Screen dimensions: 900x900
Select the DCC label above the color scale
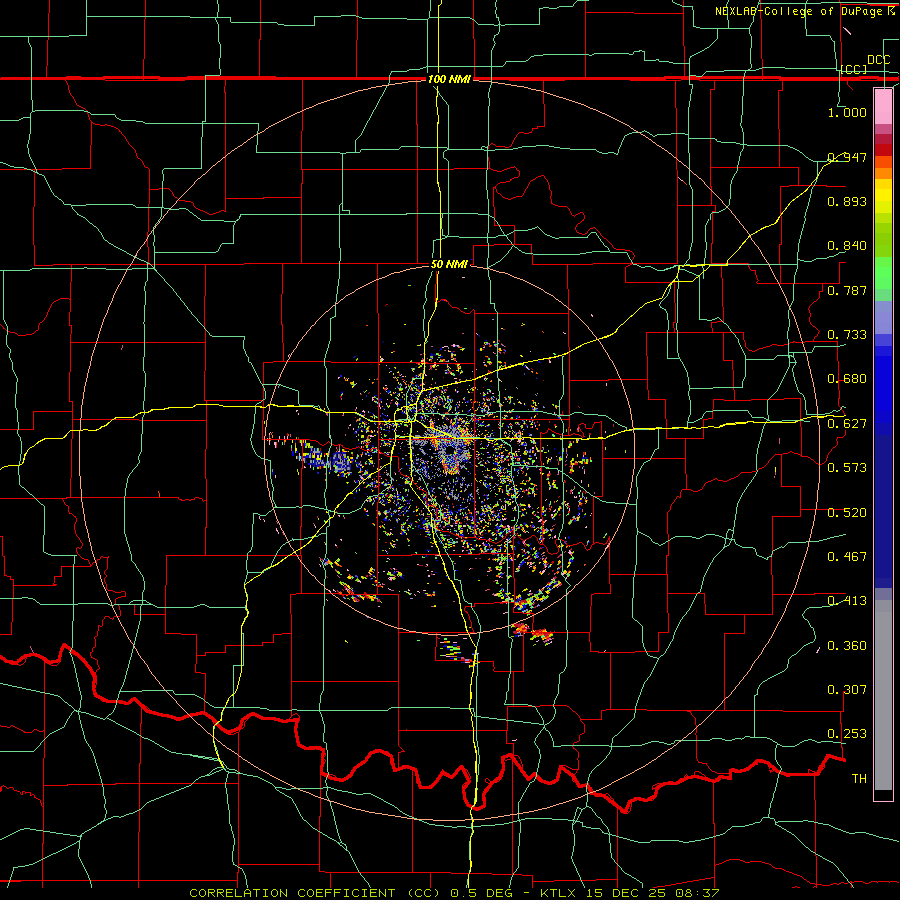pyautogui.click(x=878, y=60)
